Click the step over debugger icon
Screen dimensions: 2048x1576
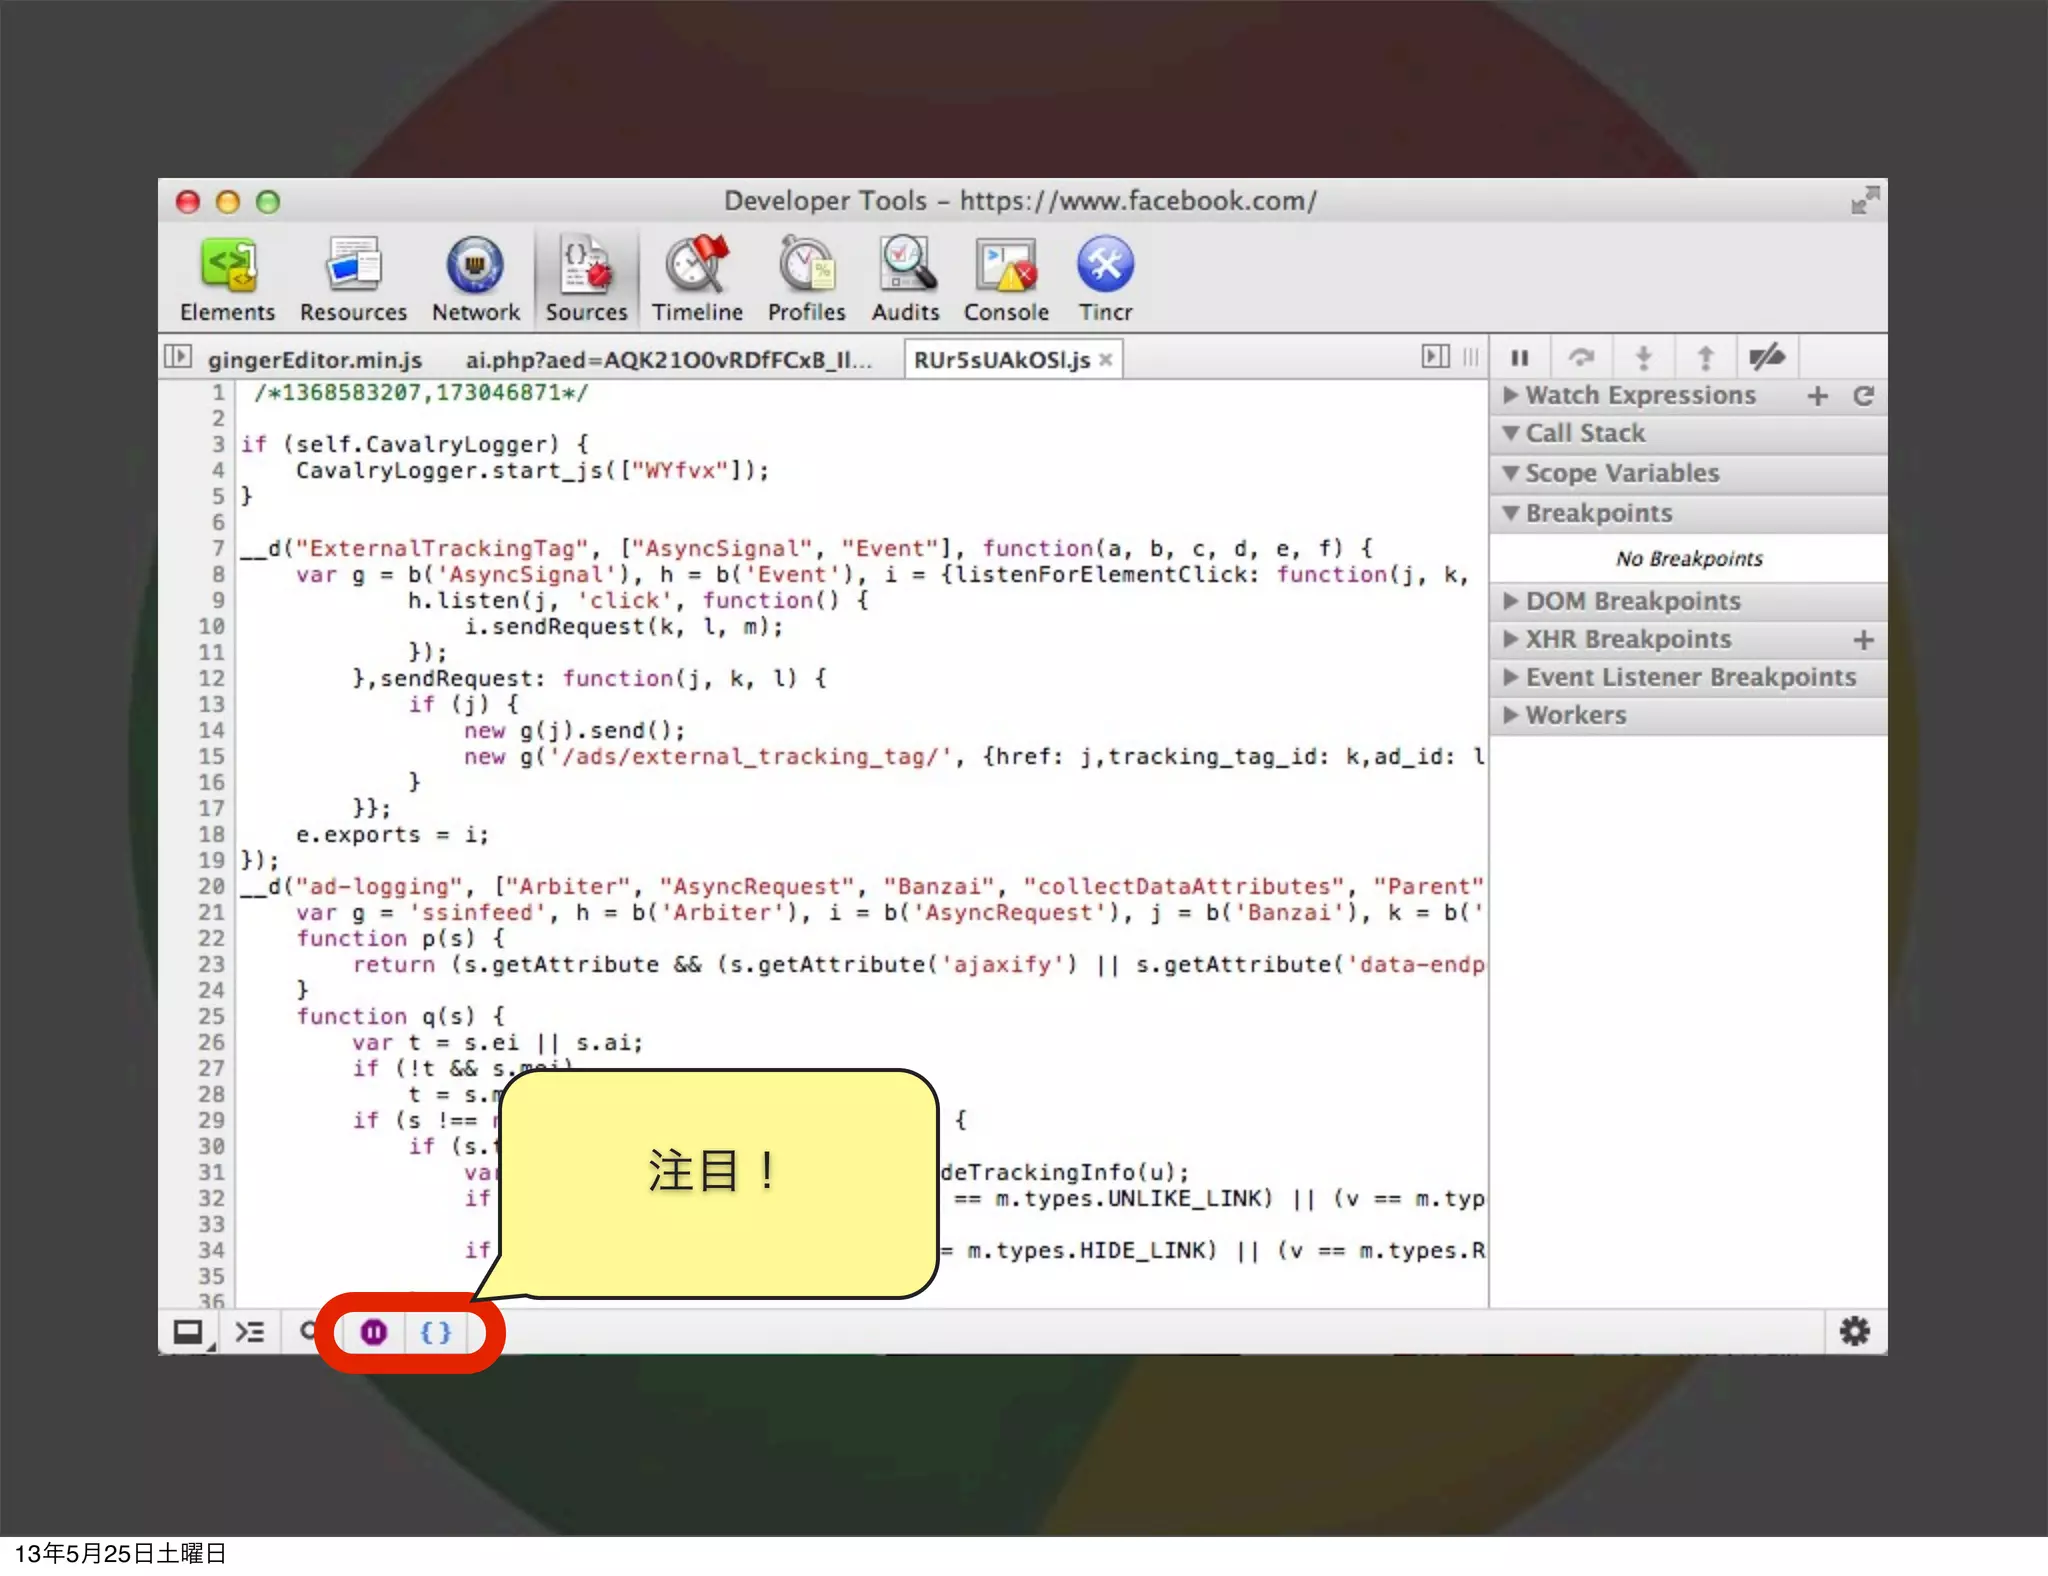coord(1581,357)
